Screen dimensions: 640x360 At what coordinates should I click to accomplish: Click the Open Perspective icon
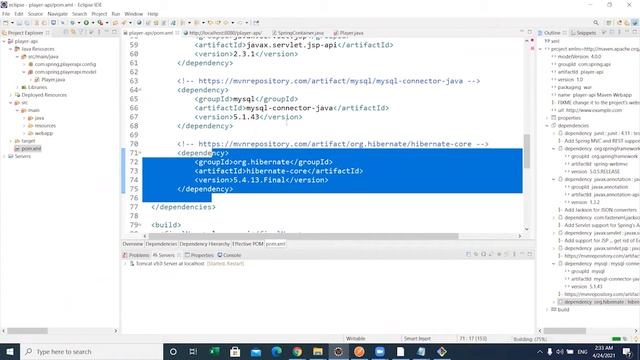point(609,23)
